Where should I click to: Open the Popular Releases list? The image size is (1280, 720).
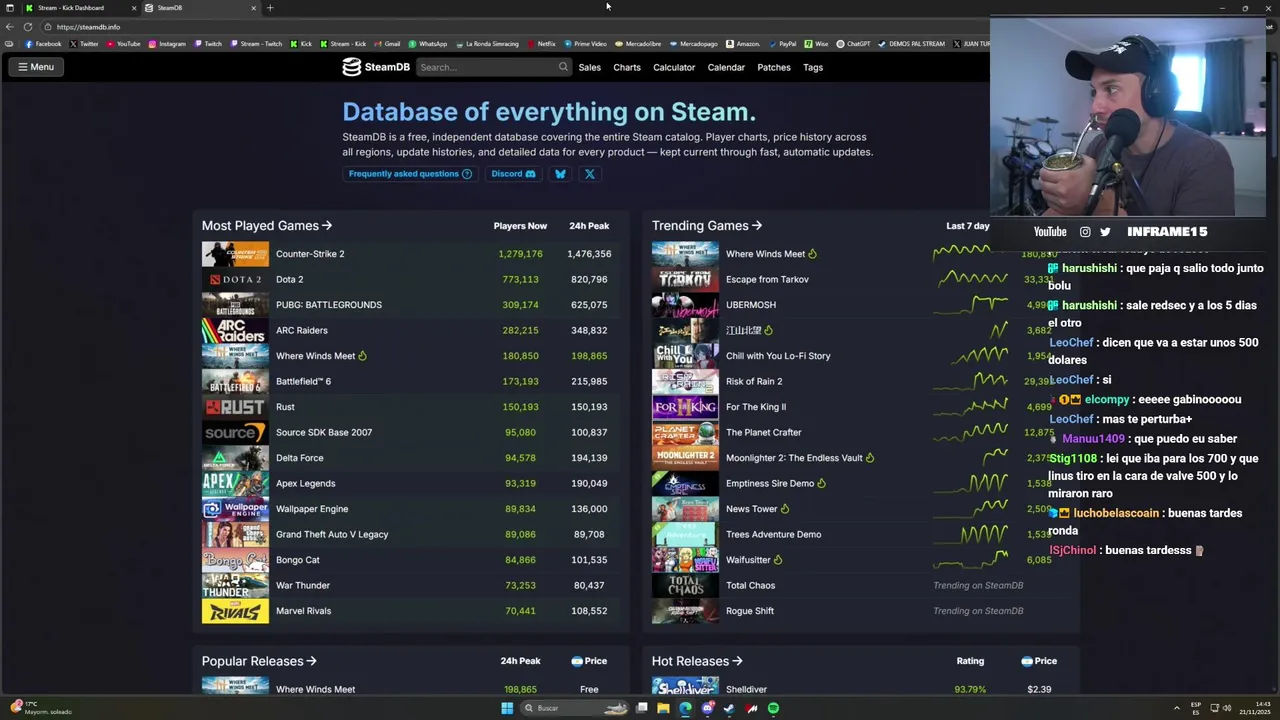[259, 661]
